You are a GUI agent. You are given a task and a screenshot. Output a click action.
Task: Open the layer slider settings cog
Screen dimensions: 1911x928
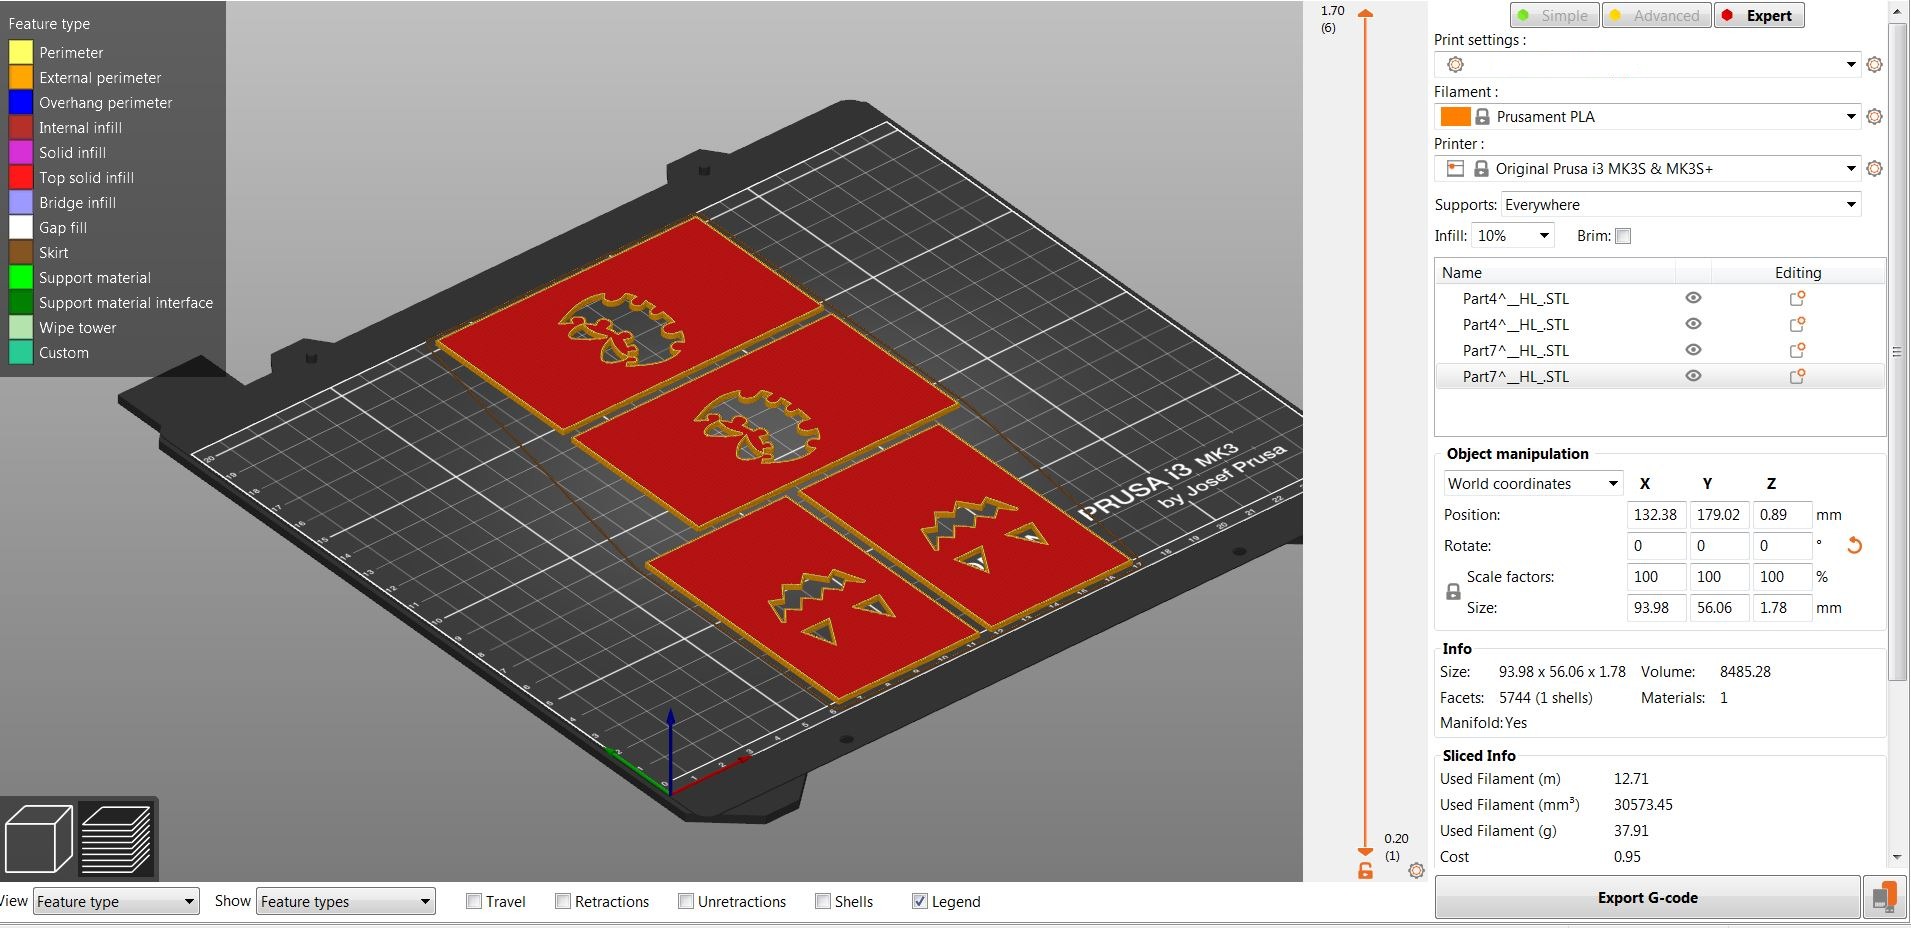pyautogui.click(x=1416, y=871)
